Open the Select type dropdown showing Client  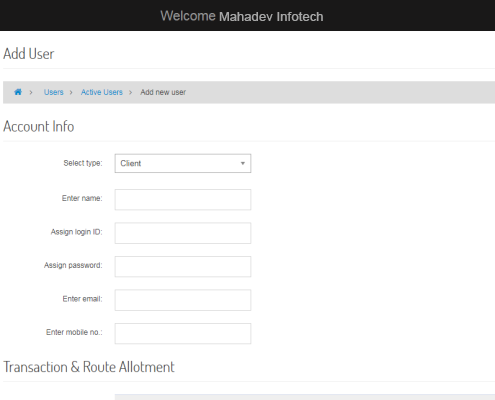pos(183,163)
